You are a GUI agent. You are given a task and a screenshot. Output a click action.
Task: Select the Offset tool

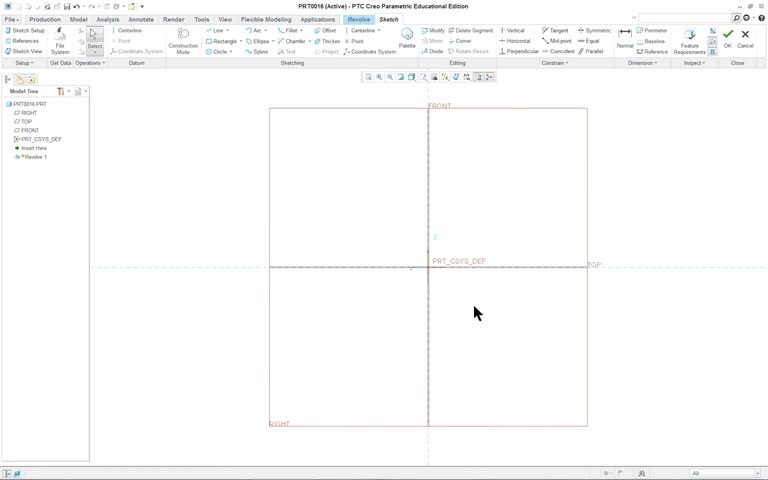tap(325, 30)
